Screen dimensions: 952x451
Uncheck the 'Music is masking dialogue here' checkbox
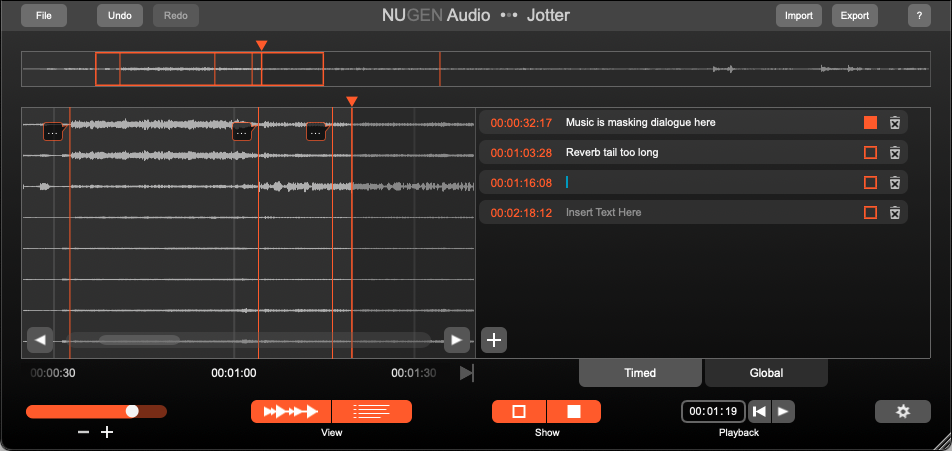[870, 123]
